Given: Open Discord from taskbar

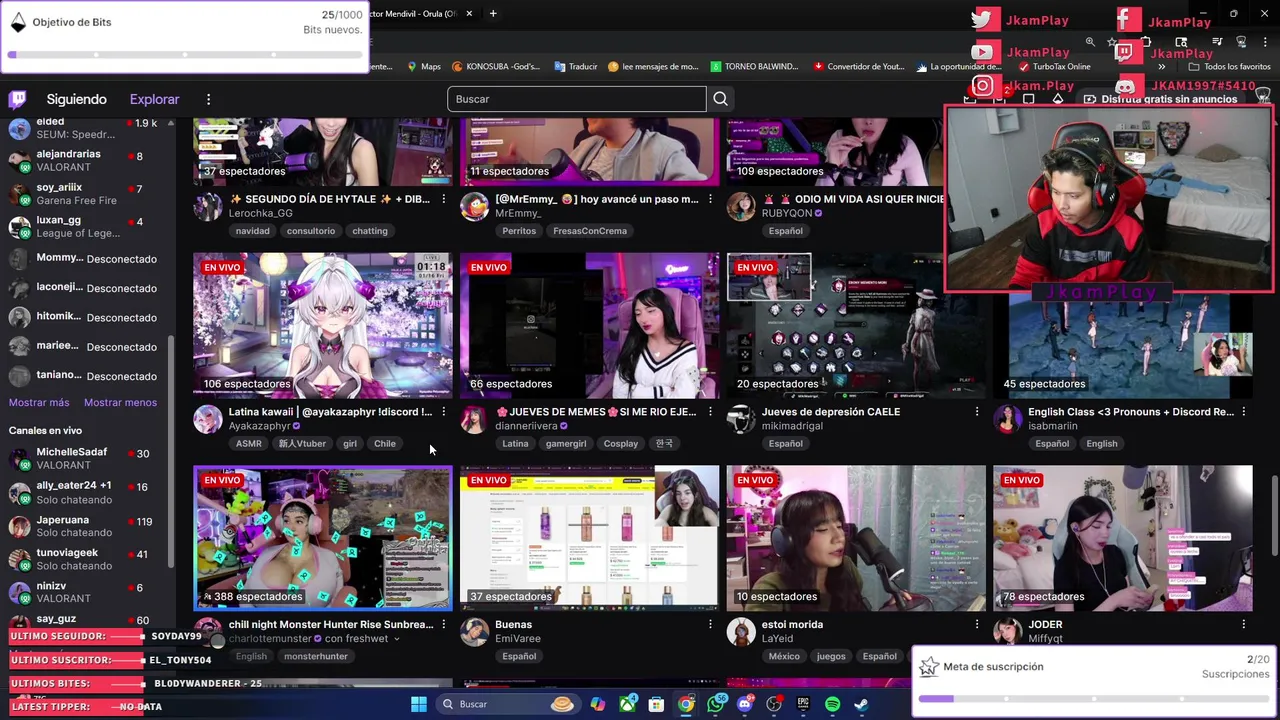Looking at the screenshot, I should tap(744, 704).
